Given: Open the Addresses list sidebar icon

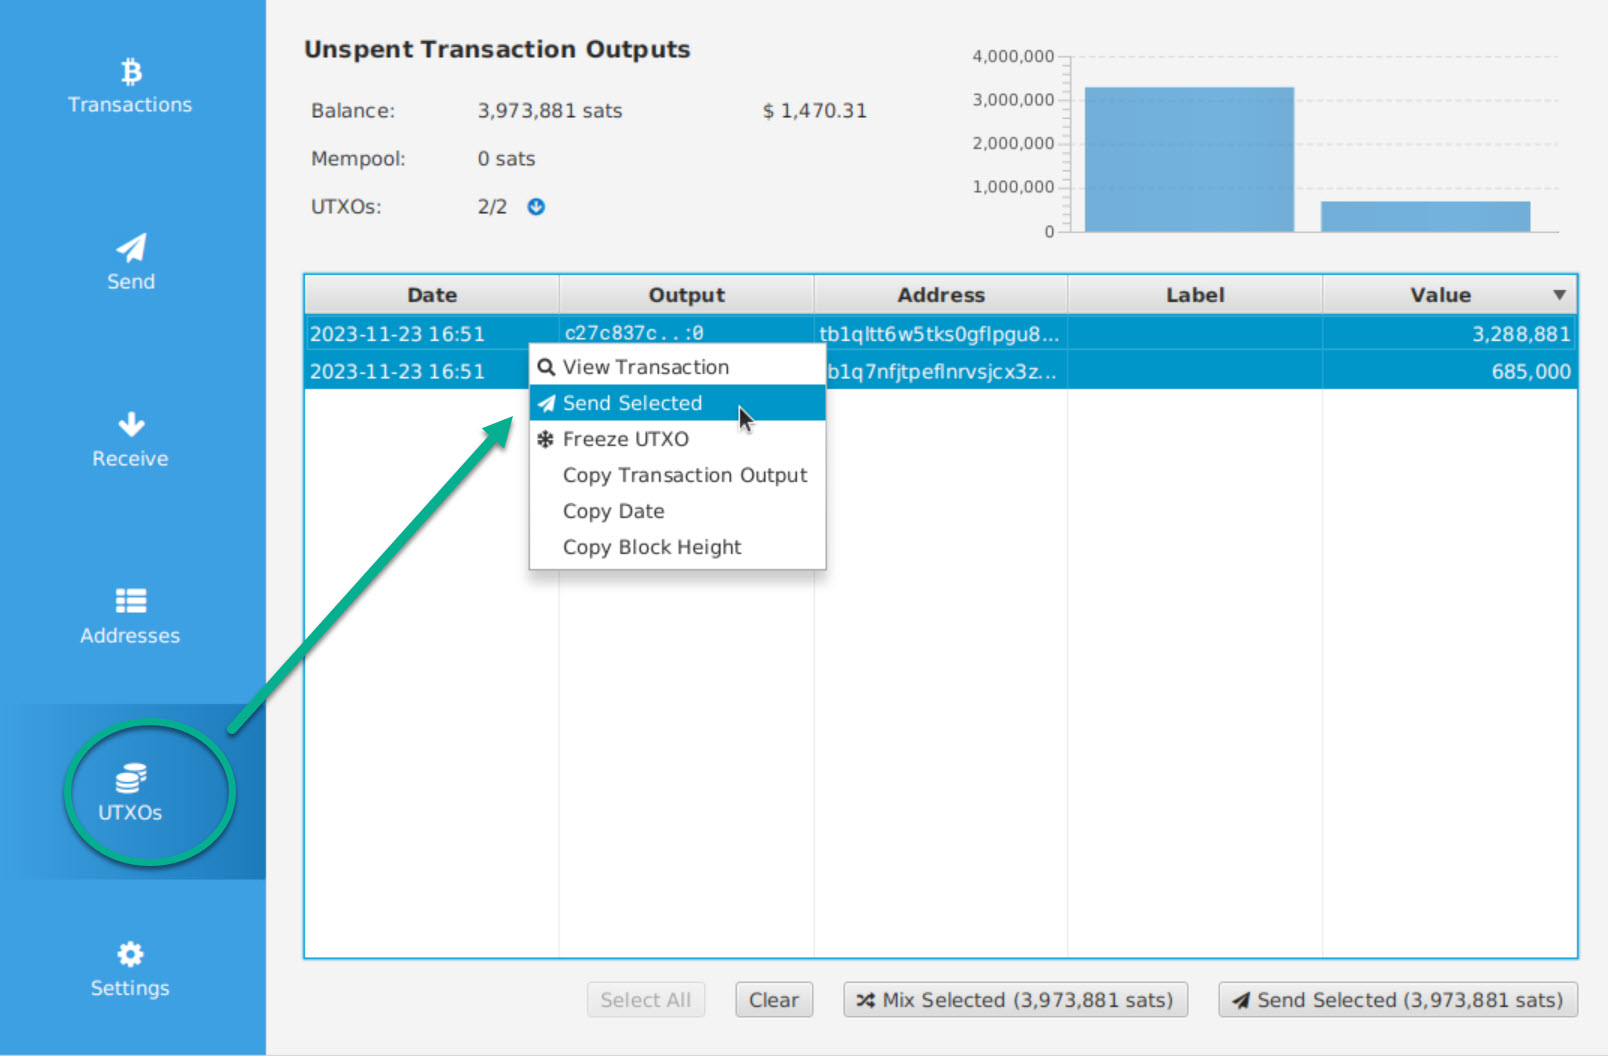Looking at the screenshot, I should point(130,616).
